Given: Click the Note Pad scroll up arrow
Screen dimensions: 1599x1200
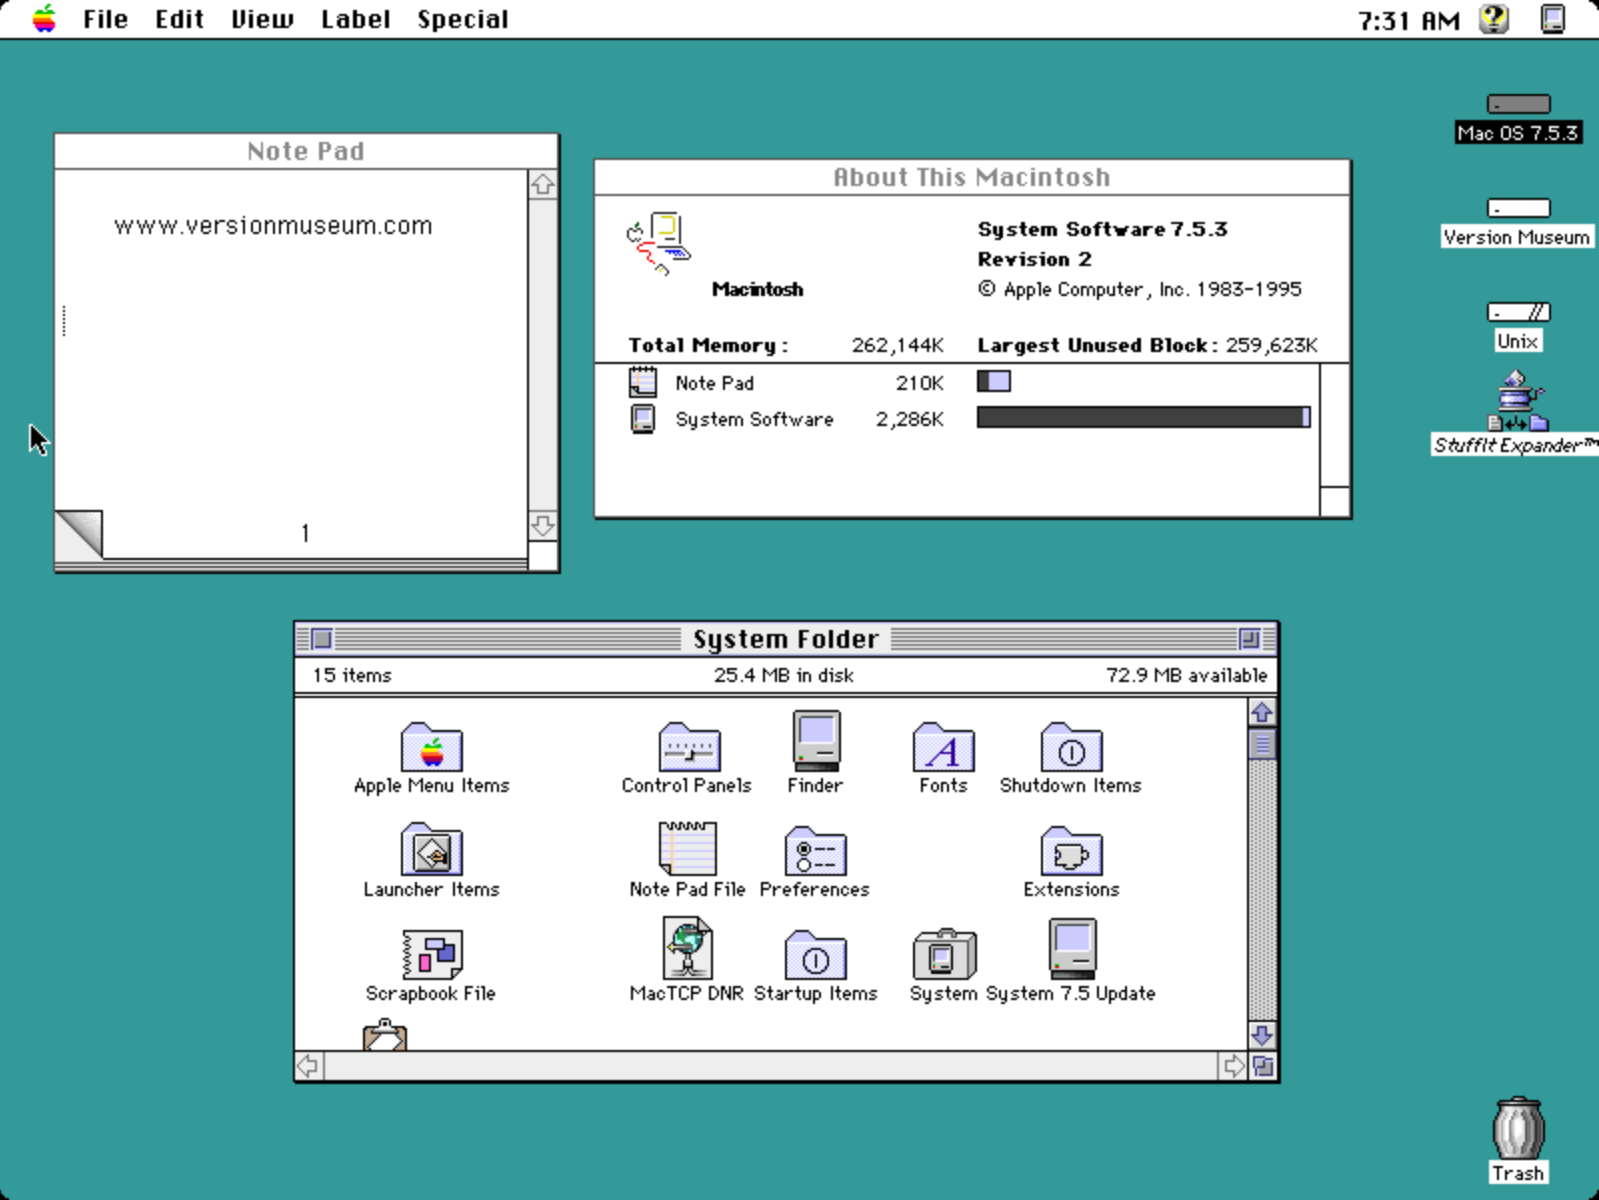Looking at the screenshot, I should point(542,185).
